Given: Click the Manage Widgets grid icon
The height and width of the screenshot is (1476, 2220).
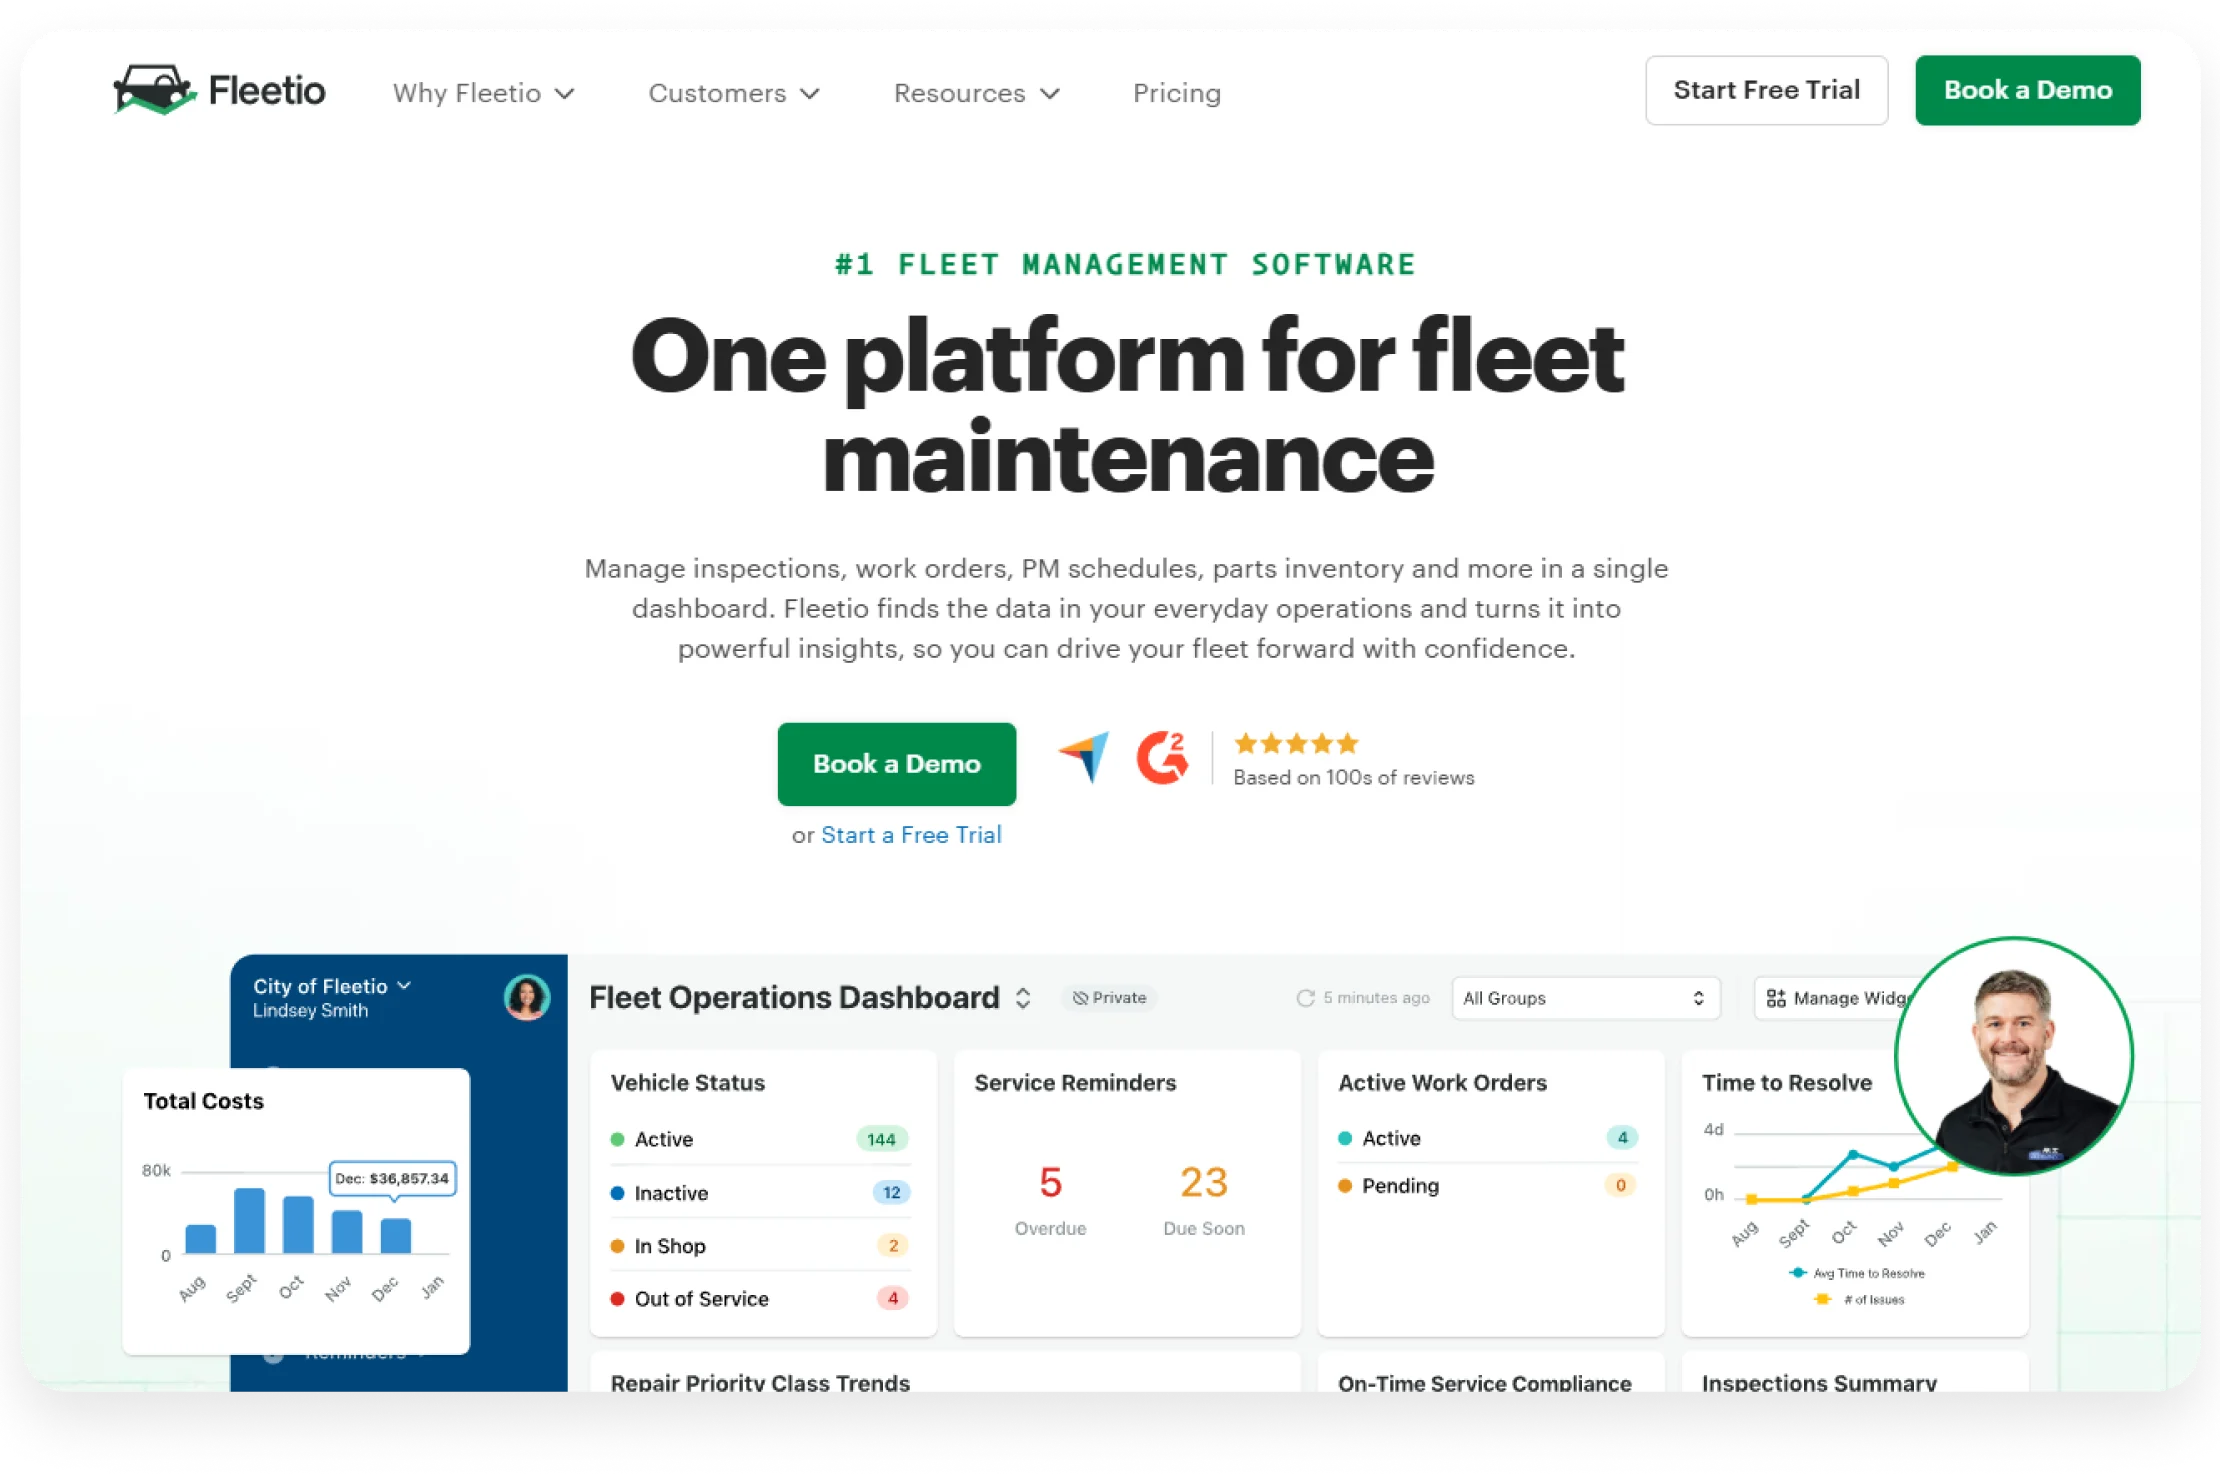Looking at the screenshot, I should [1776, 998].
